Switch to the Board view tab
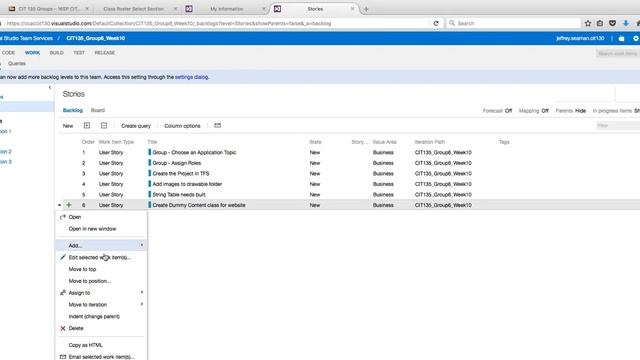The width and height of the screenshot is (640, 360). (98, 110)
